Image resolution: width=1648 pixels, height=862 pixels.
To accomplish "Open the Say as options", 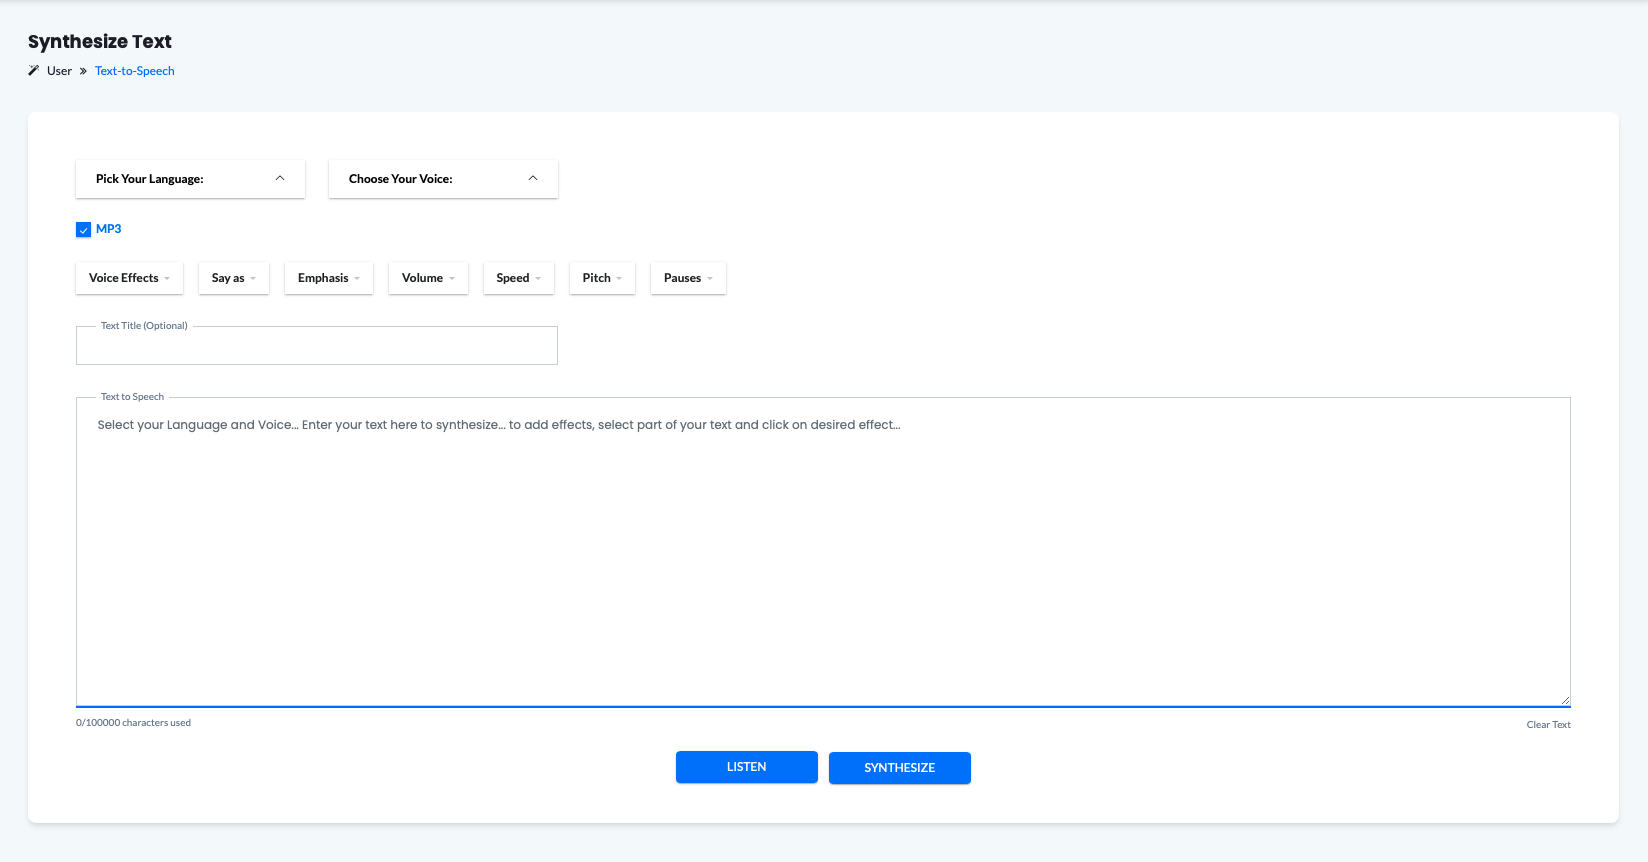I will pyautogui.click(x=234, y=278).
